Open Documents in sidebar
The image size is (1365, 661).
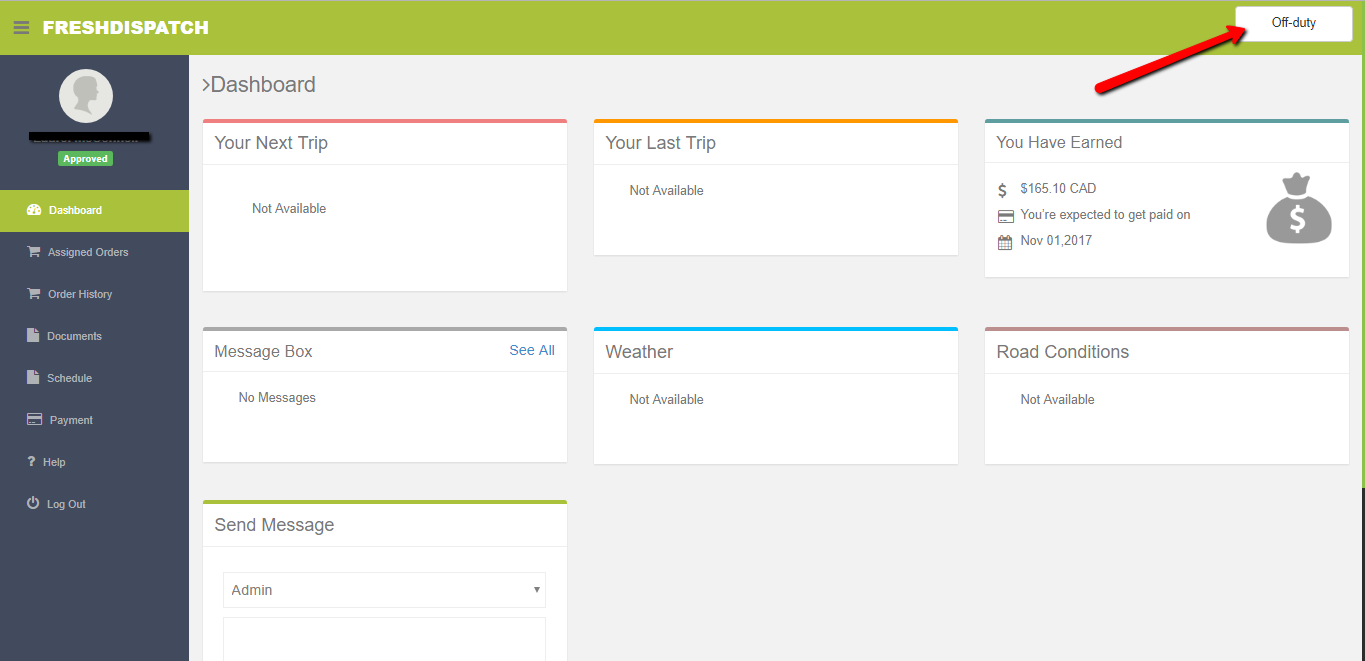click(x=94, y=337)
